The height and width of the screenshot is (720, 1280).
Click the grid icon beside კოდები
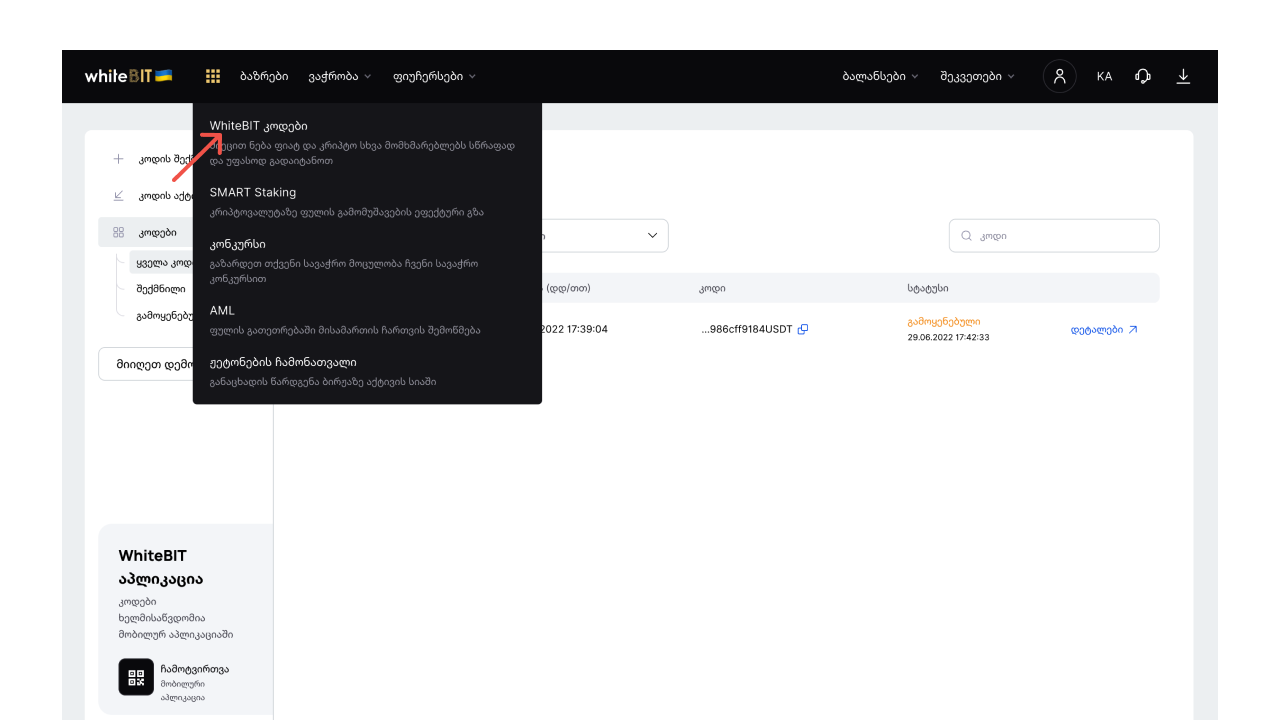(118, 232)
